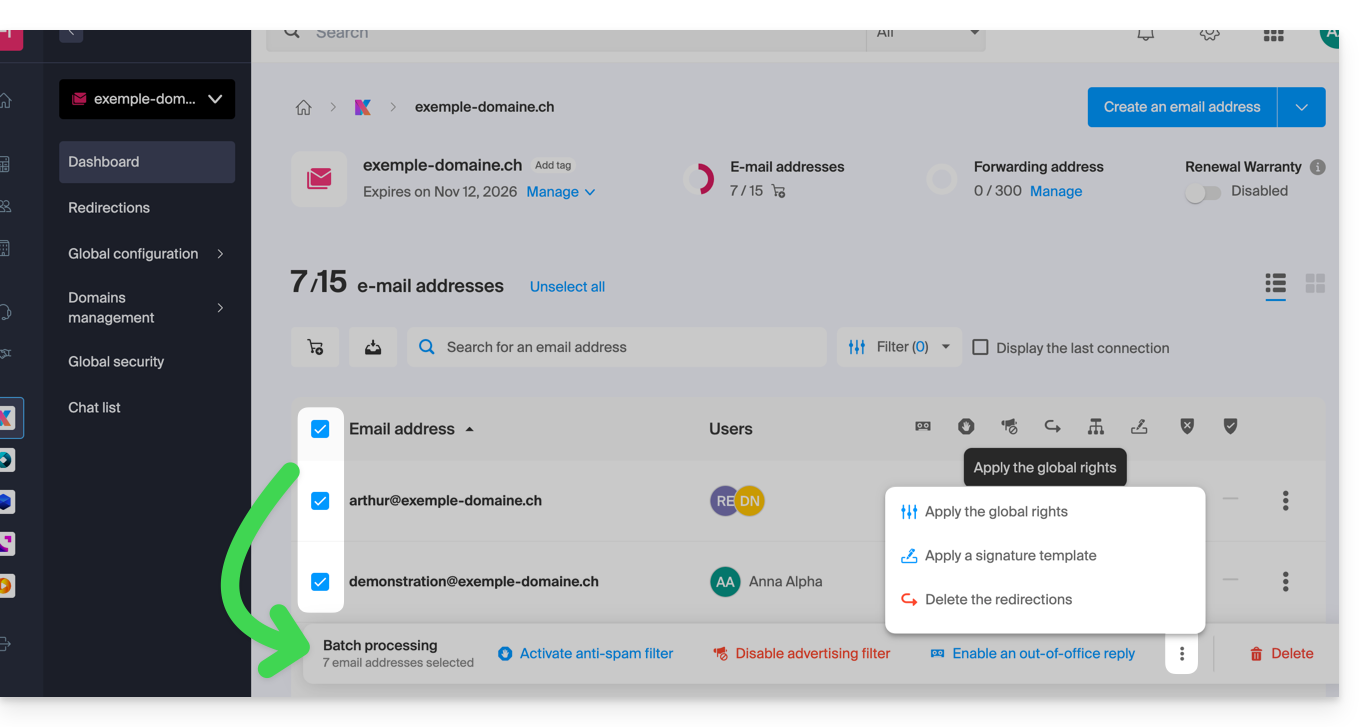Click the out-of-office reply column icon

pyautogui.click(x=923, y=427)
